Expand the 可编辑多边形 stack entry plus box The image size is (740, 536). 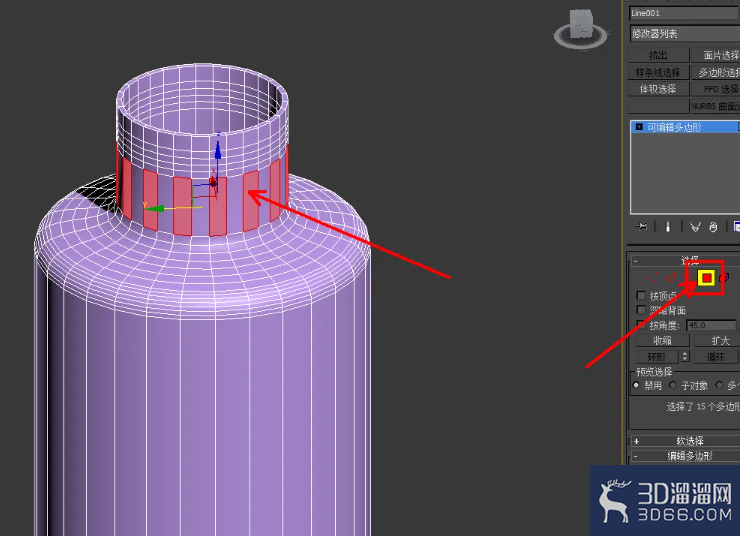[639, 127]
